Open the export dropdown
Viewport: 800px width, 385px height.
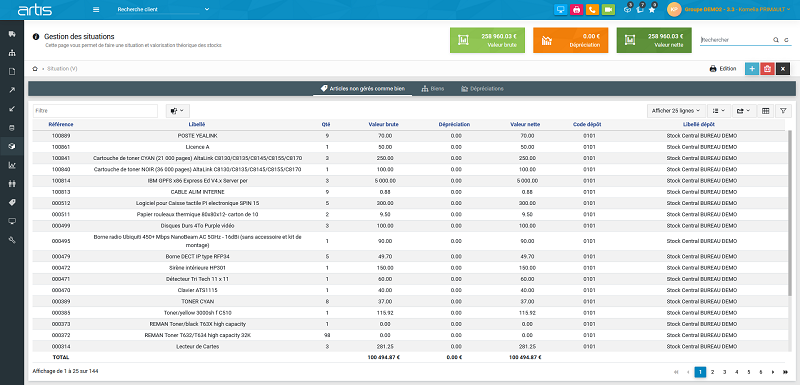point(743,111)
